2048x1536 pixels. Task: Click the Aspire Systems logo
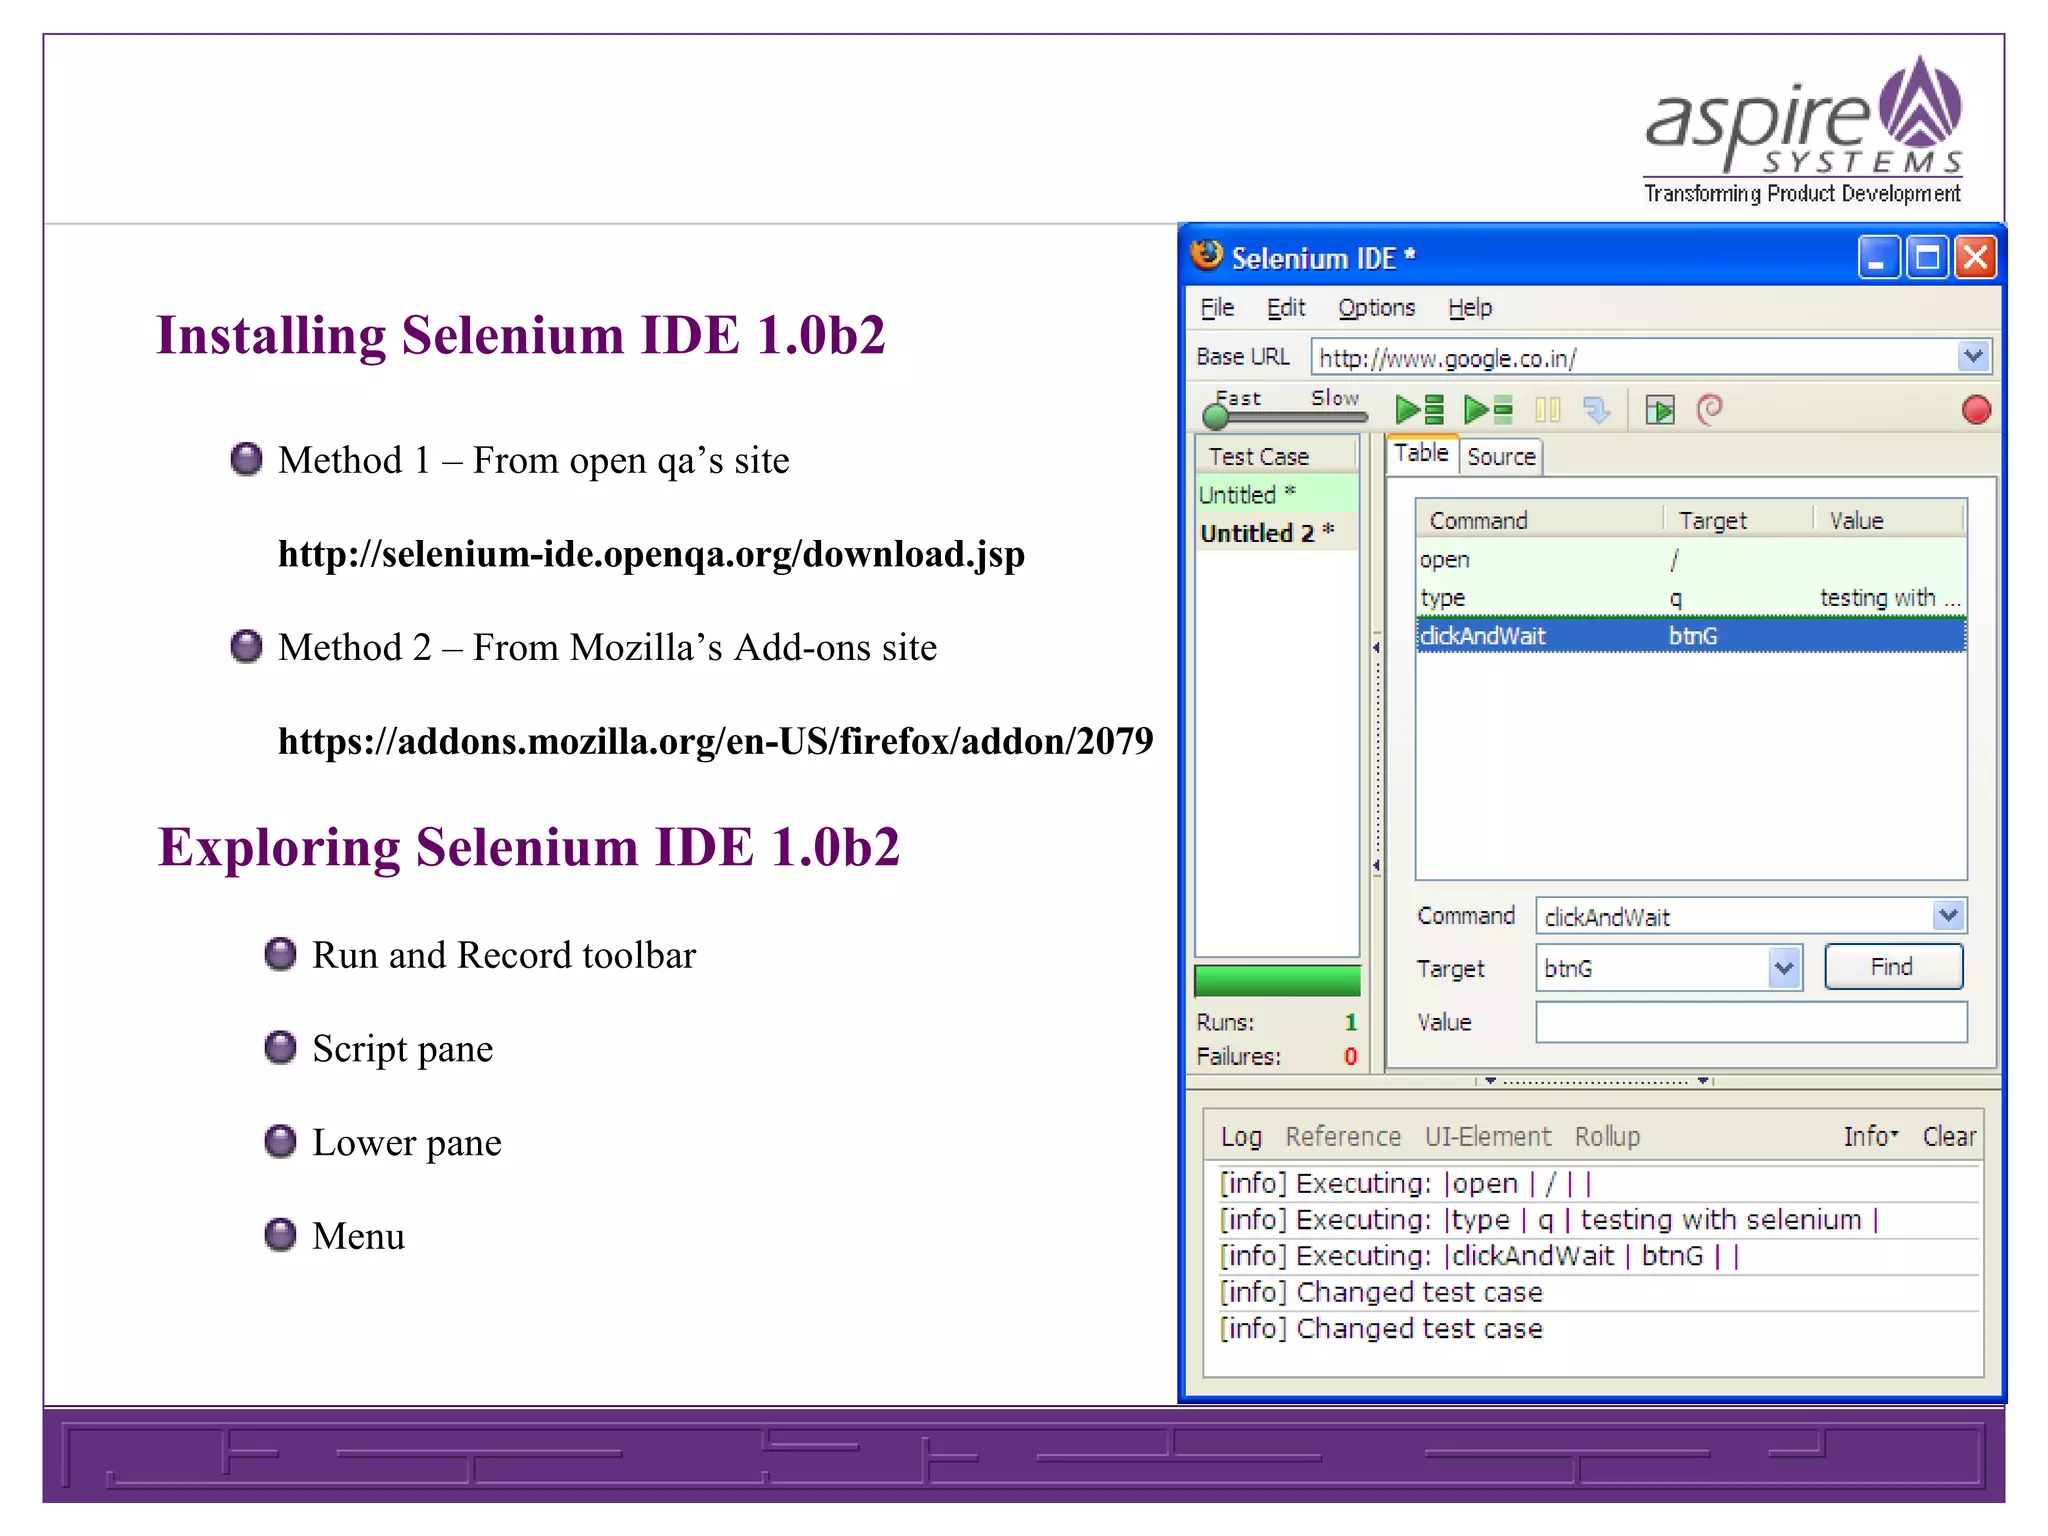point(1803,130)
